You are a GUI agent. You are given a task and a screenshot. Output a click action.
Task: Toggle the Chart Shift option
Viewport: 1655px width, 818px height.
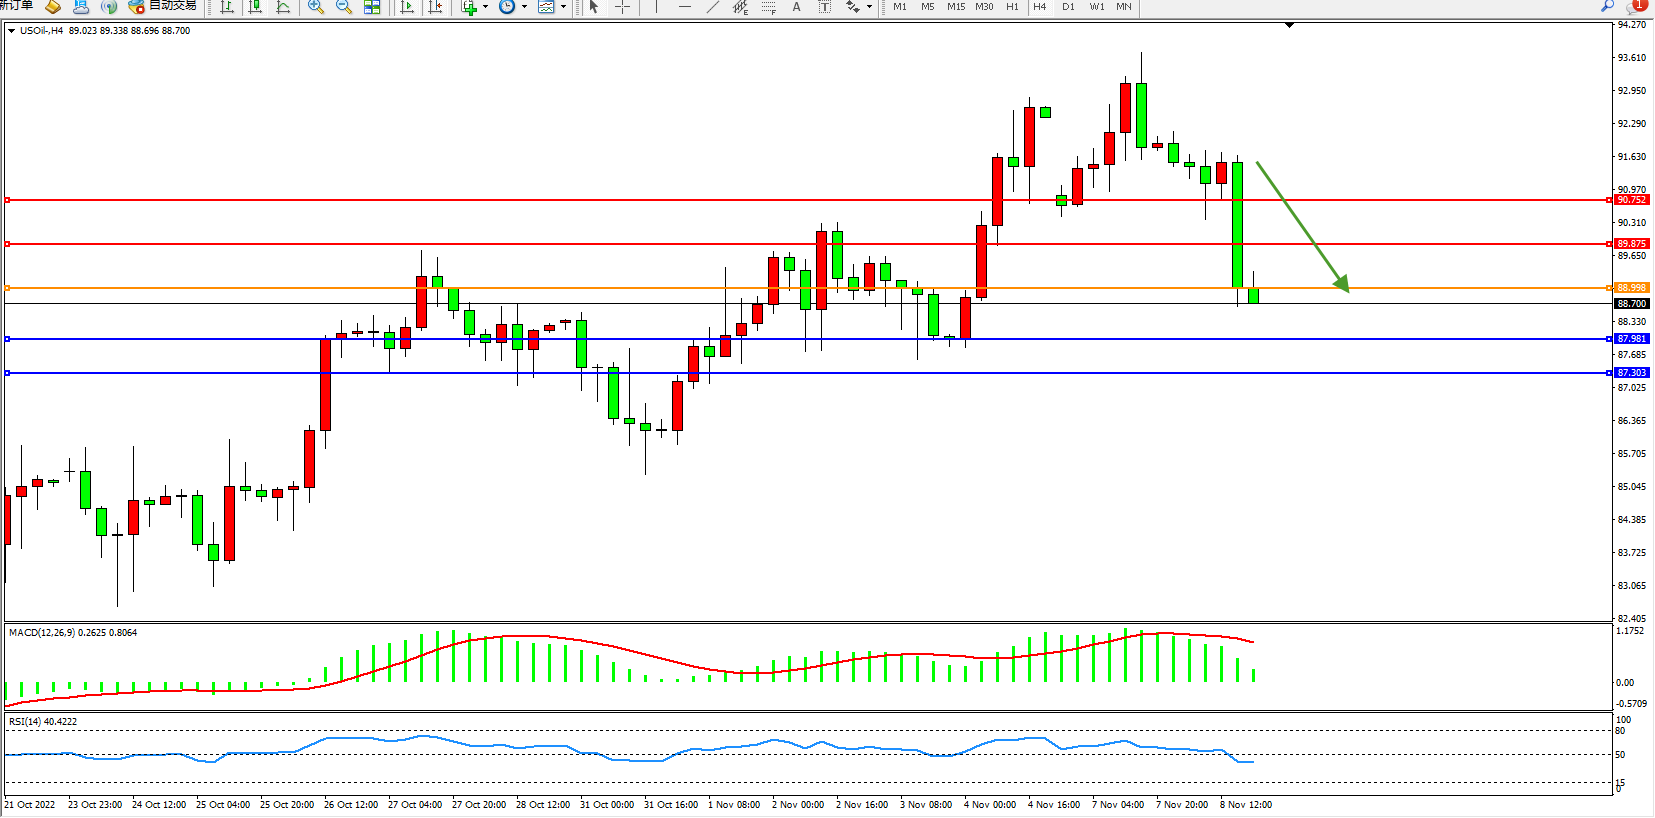pos(435,7)
